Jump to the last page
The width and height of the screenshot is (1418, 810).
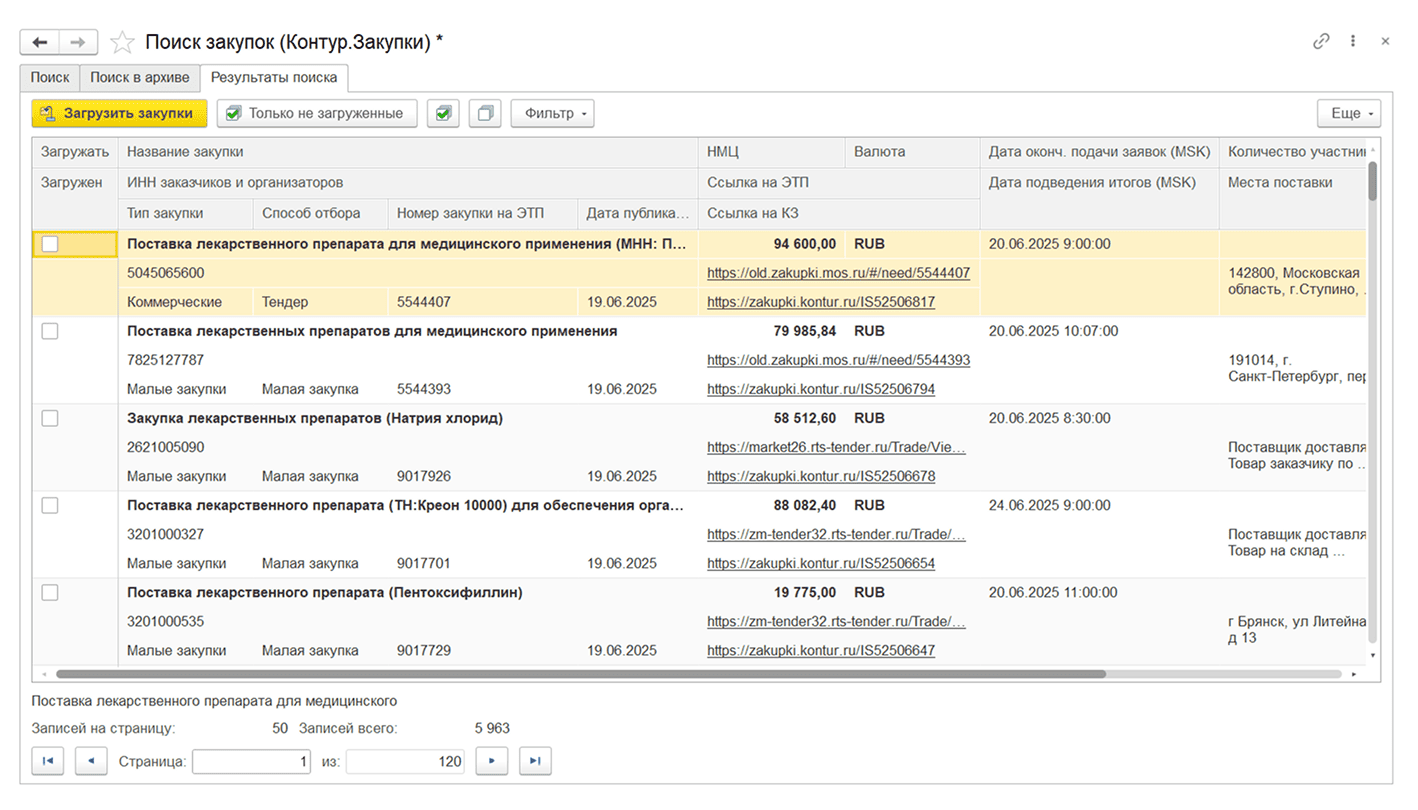535,762
